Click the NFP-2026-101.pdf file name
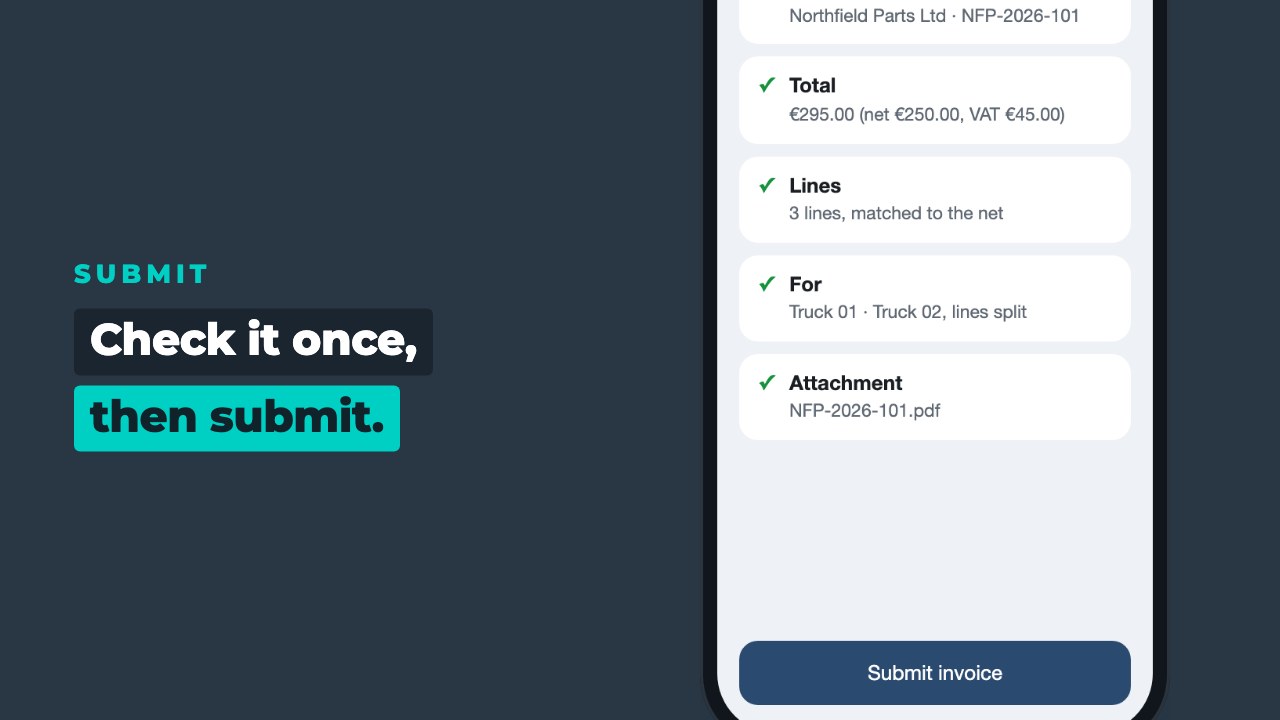The image size is (1280, 720). [864, 410]
